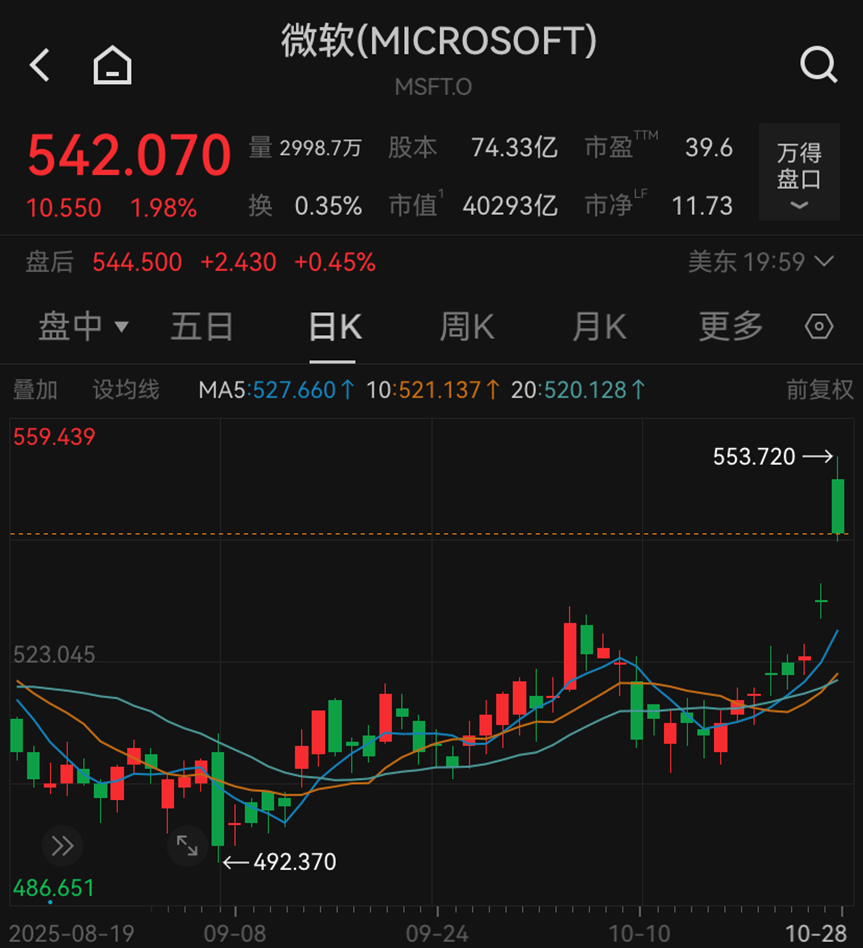Screen dimensions: 863x948
Task: Tap the 叠加 overlay button
Action: (x=35, y=389)
